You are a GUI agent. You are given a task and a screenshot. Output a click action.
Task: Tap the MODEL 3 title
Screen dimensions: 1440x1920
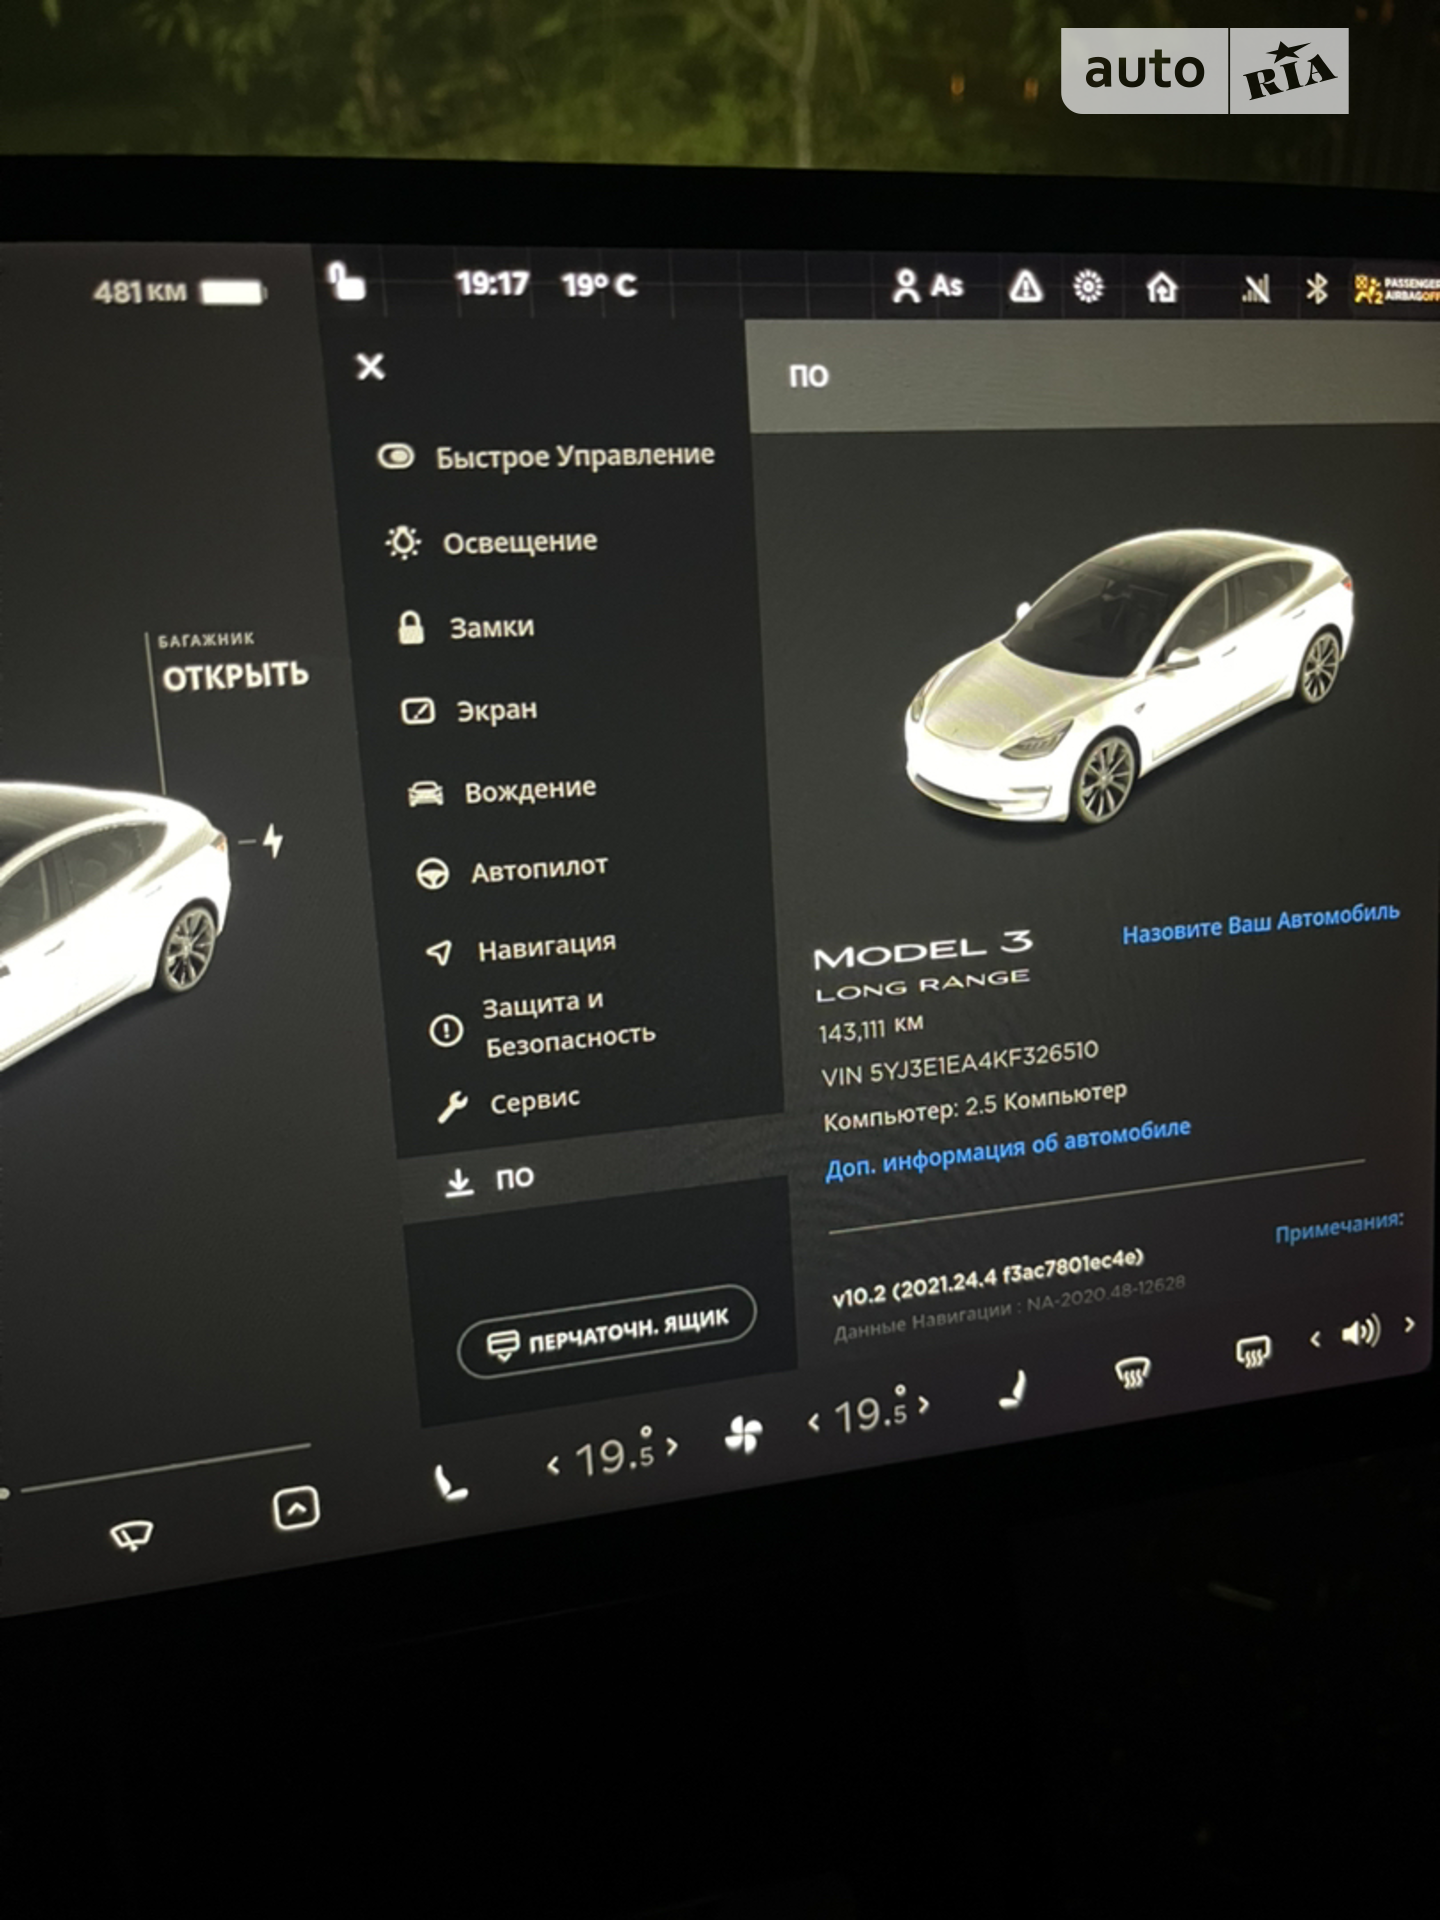tap(923, 951)
